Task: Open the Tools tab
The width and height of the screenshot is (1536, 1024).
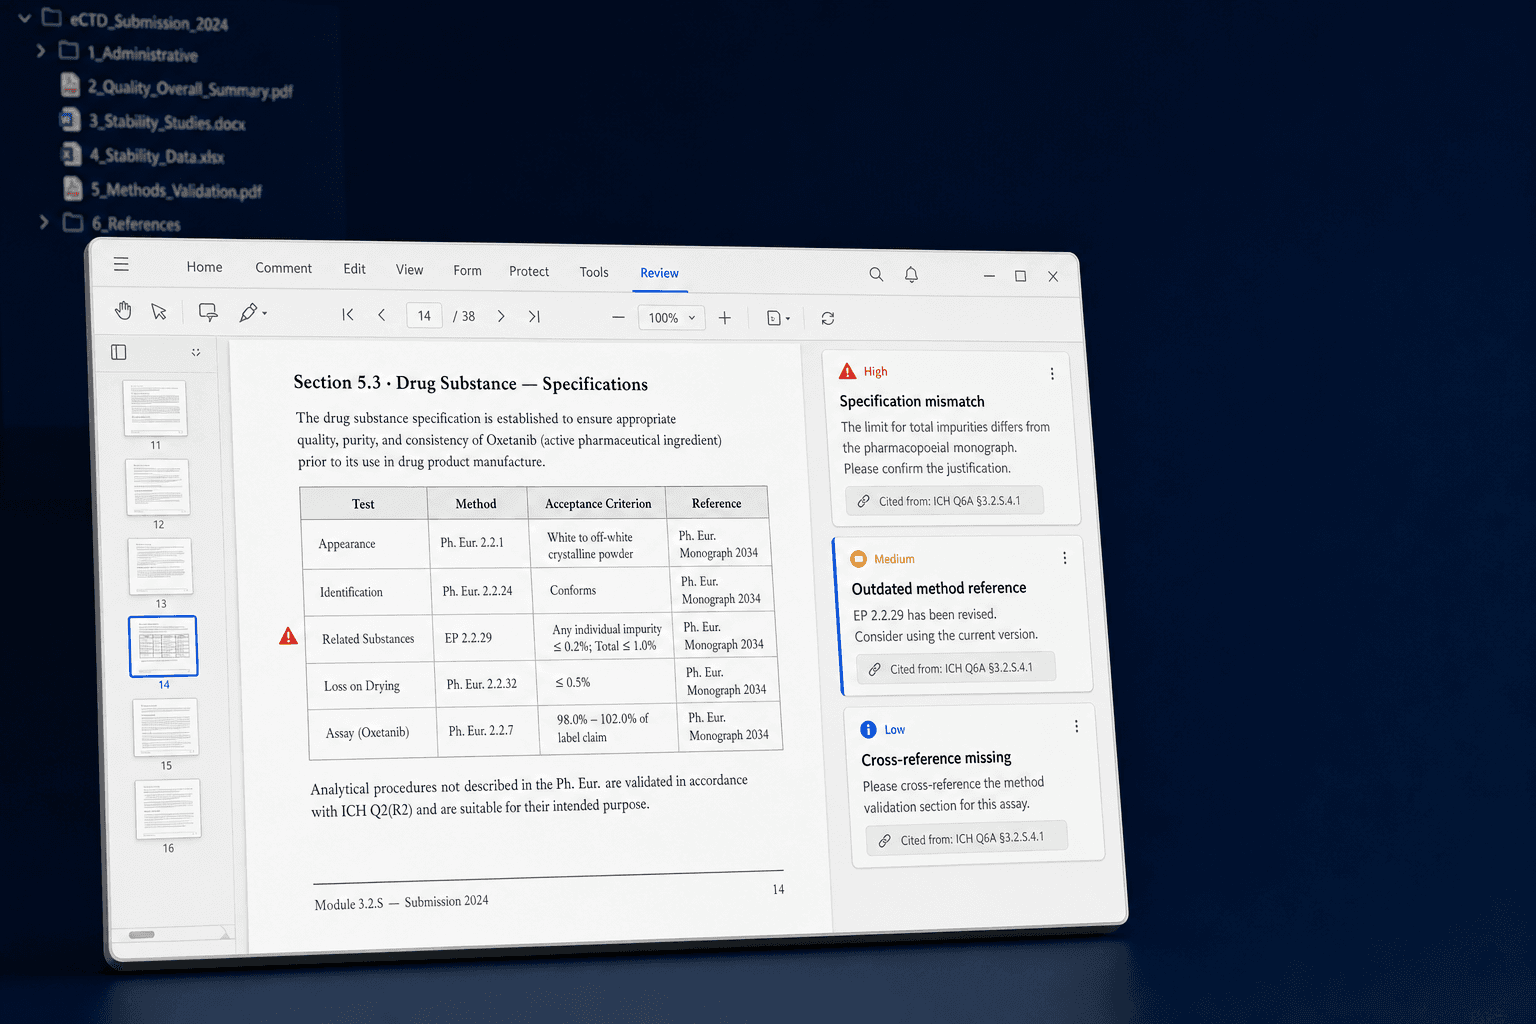Action: pos(594,272)
